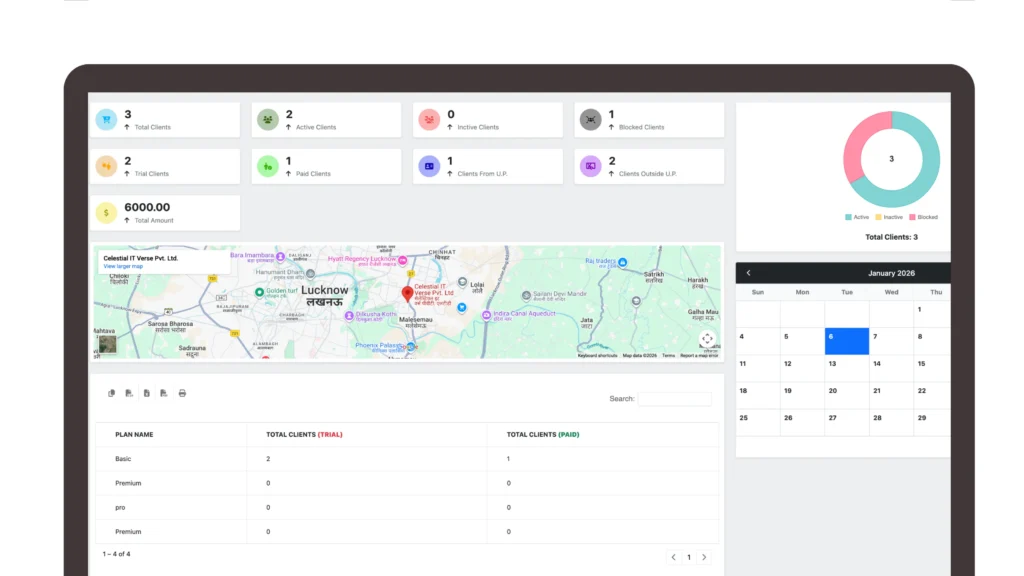Print the plan table with printer icon
The image size is (1024, 576).
point(182,393)
